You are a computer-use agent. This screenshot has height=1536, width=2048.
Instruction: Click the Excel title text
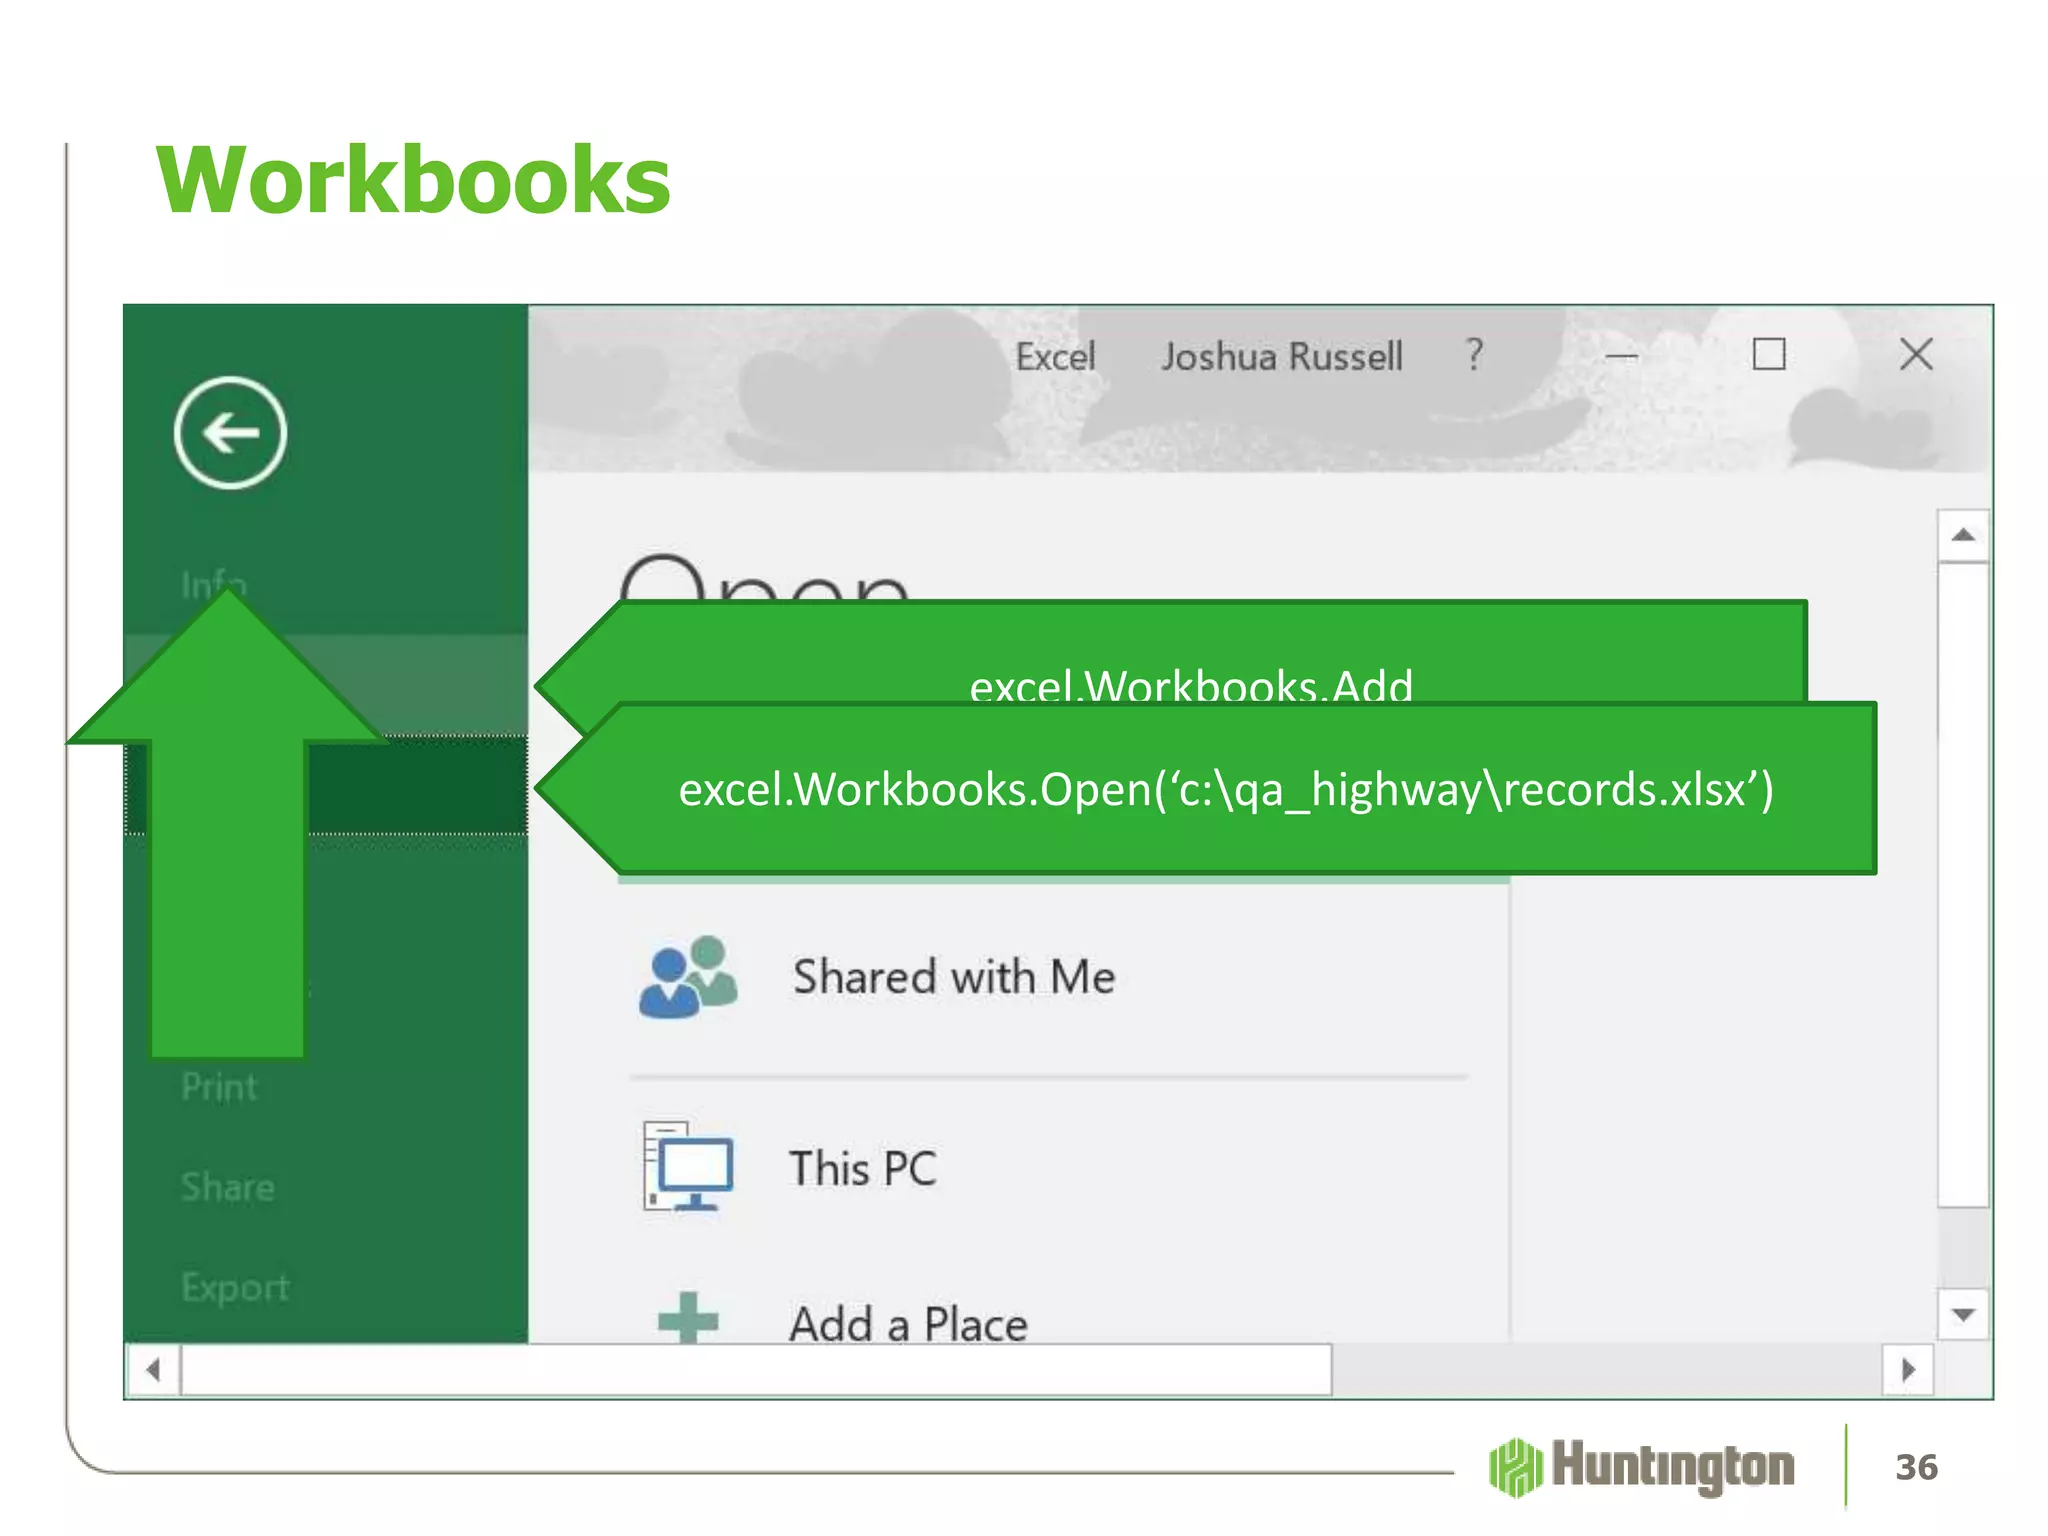pos(1055,357)
